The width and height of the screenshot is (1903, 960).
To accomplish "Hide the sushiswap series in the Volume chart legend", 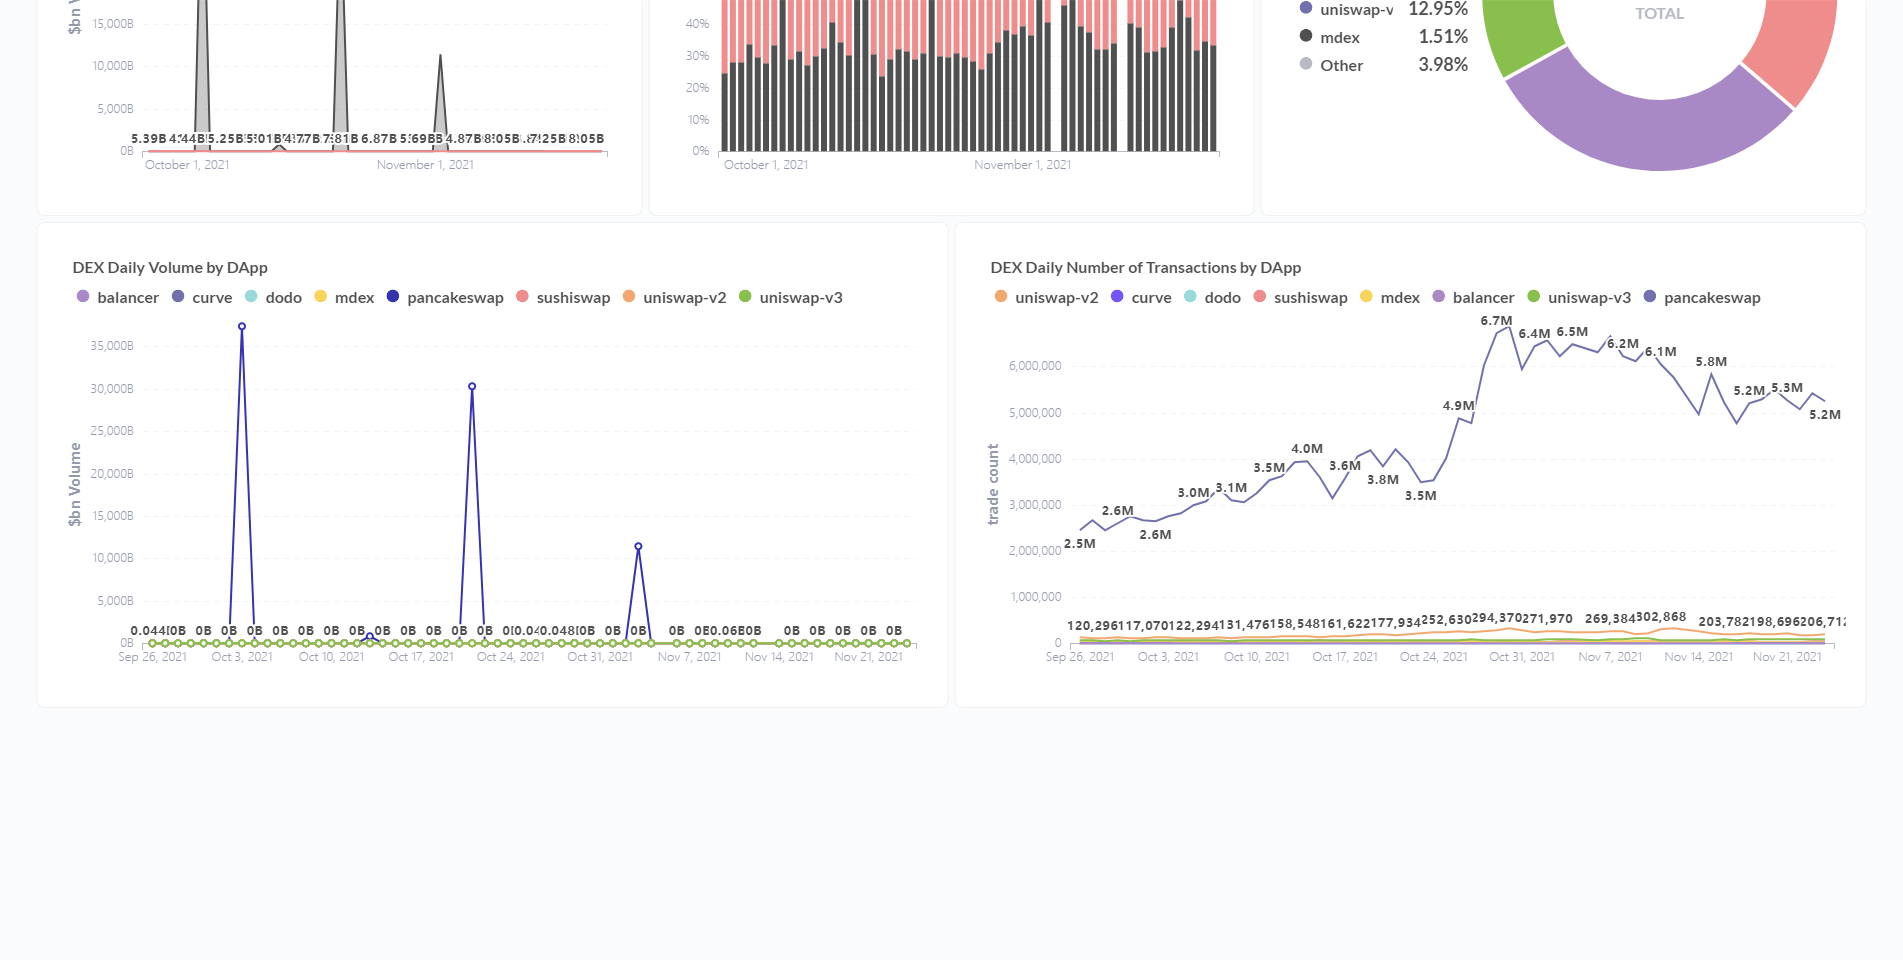I will coord(522,297).
